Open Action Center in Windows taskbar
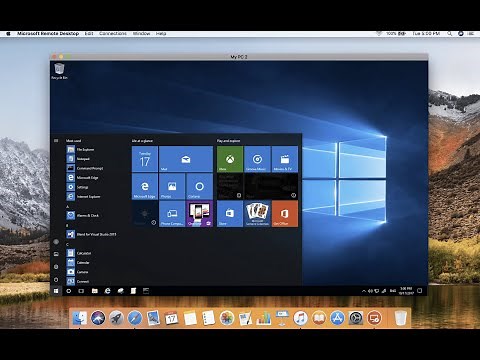This screenshot has height=360, width=480. pyautogui.click(x=420, y=291)
